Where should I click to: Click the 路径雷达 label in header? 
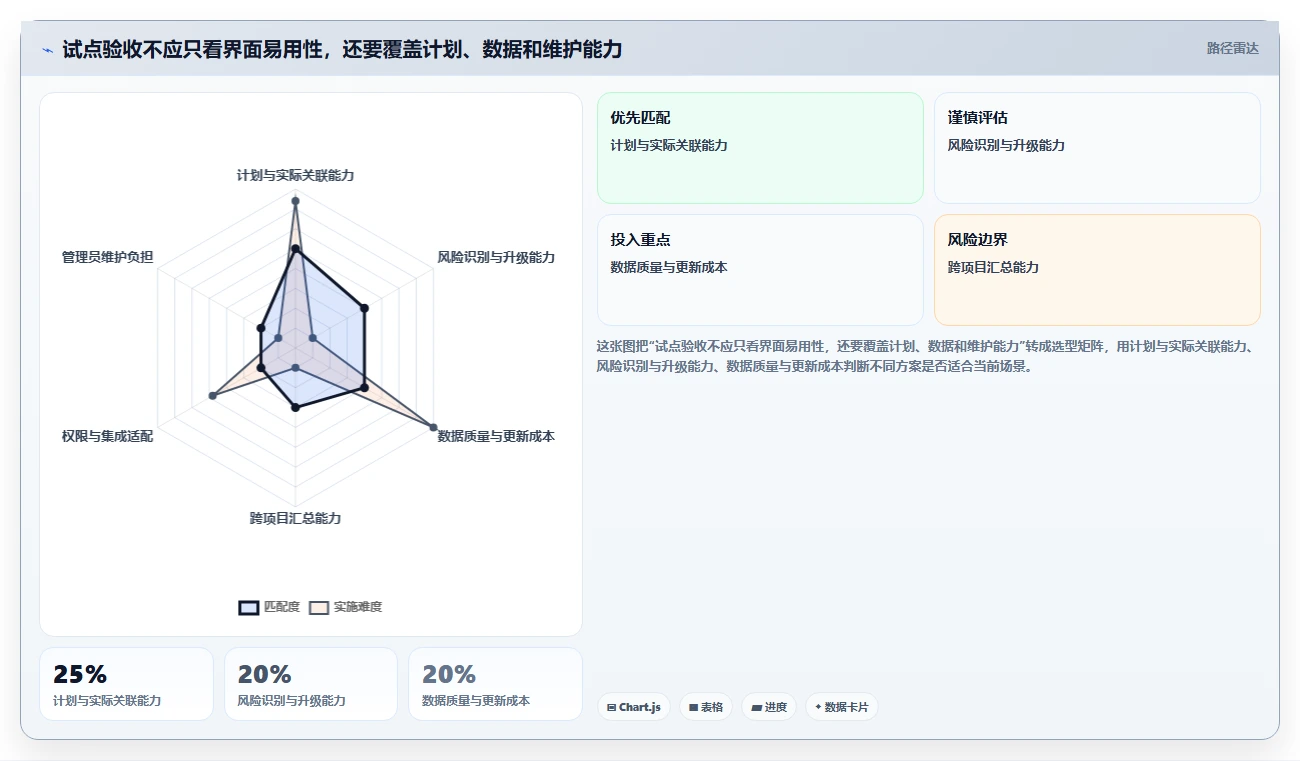1232,48
